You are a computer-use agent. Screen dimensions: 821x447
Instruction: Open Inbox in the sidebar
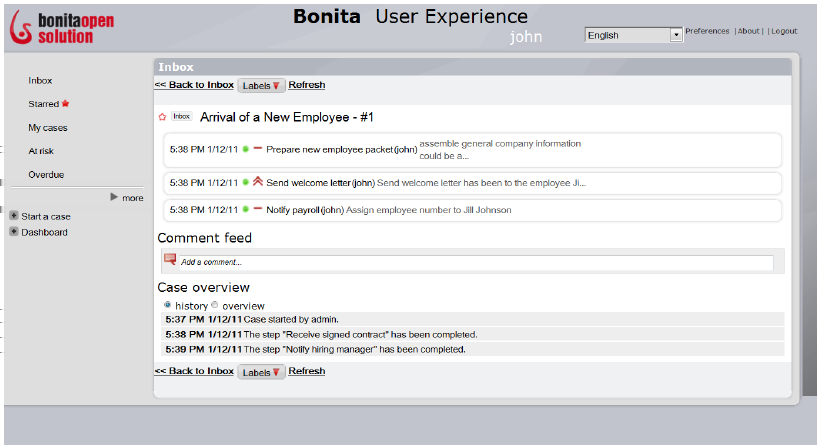pos(40,81)
